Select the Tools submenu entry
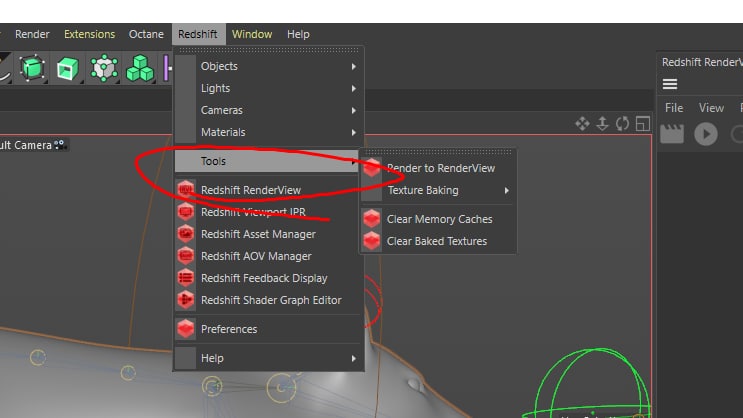This screenshot has height=418, width=743. (x=267, y=161)
